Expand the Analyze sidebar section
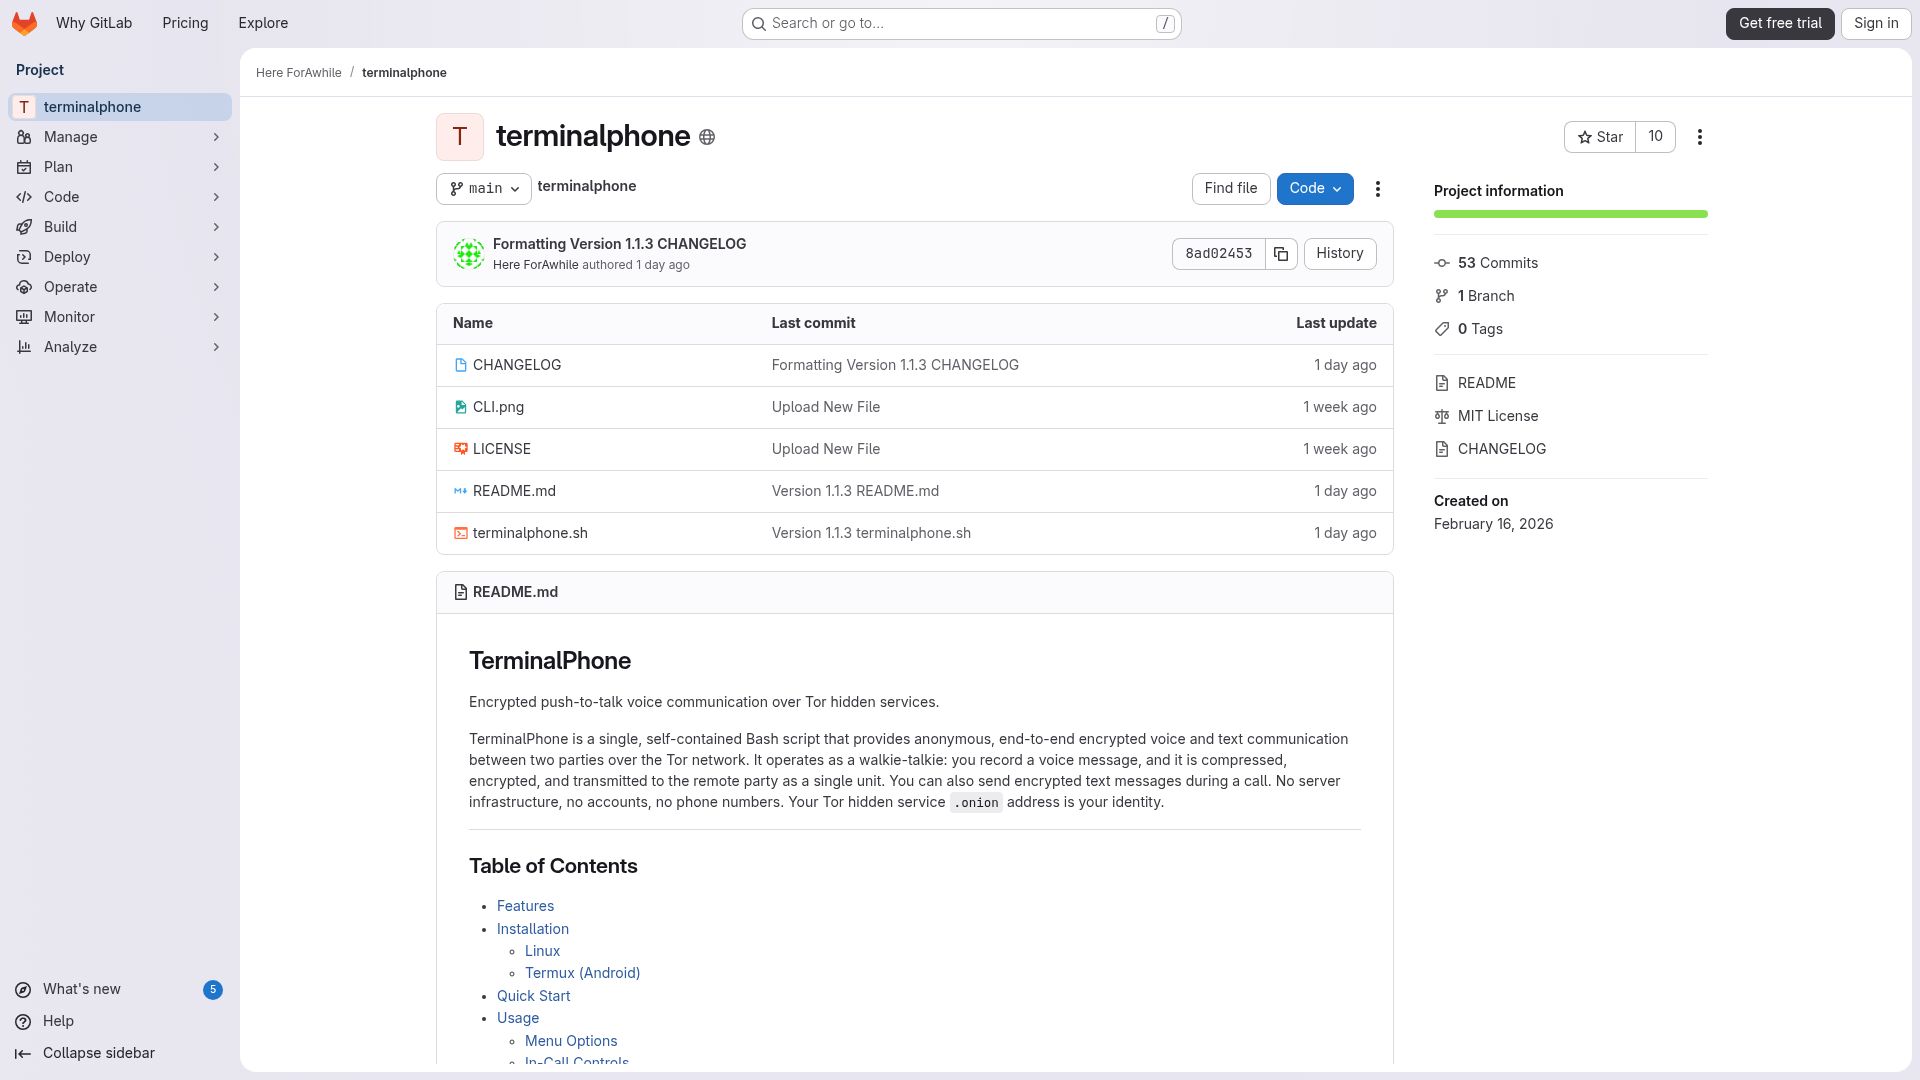The image size is (1920, 1080). click(120, 347)
